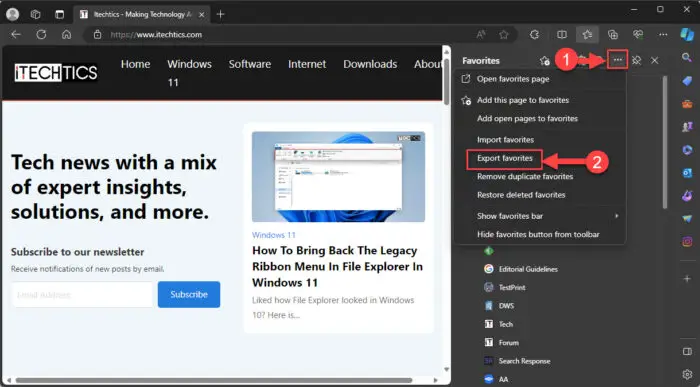700x387 pixels.
Task: Click the Read aloud icon in address bar
Action: [481, 34]
